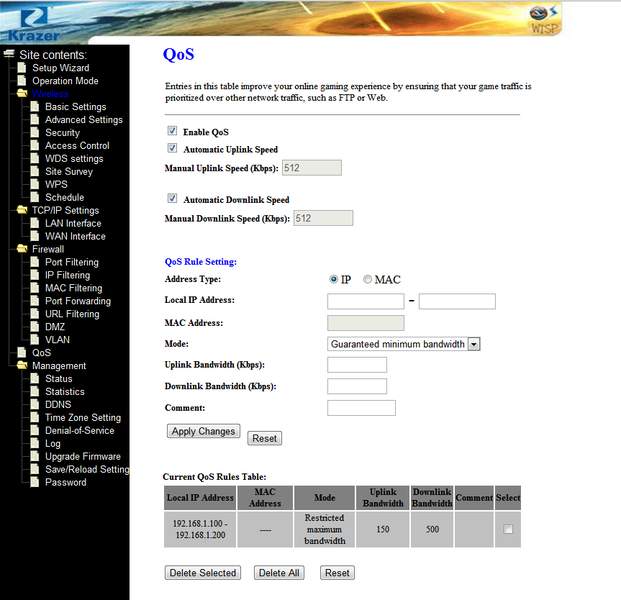621x600 pixels.
Task: Click page icon beside LAN Interface
Action: (35, 223)
